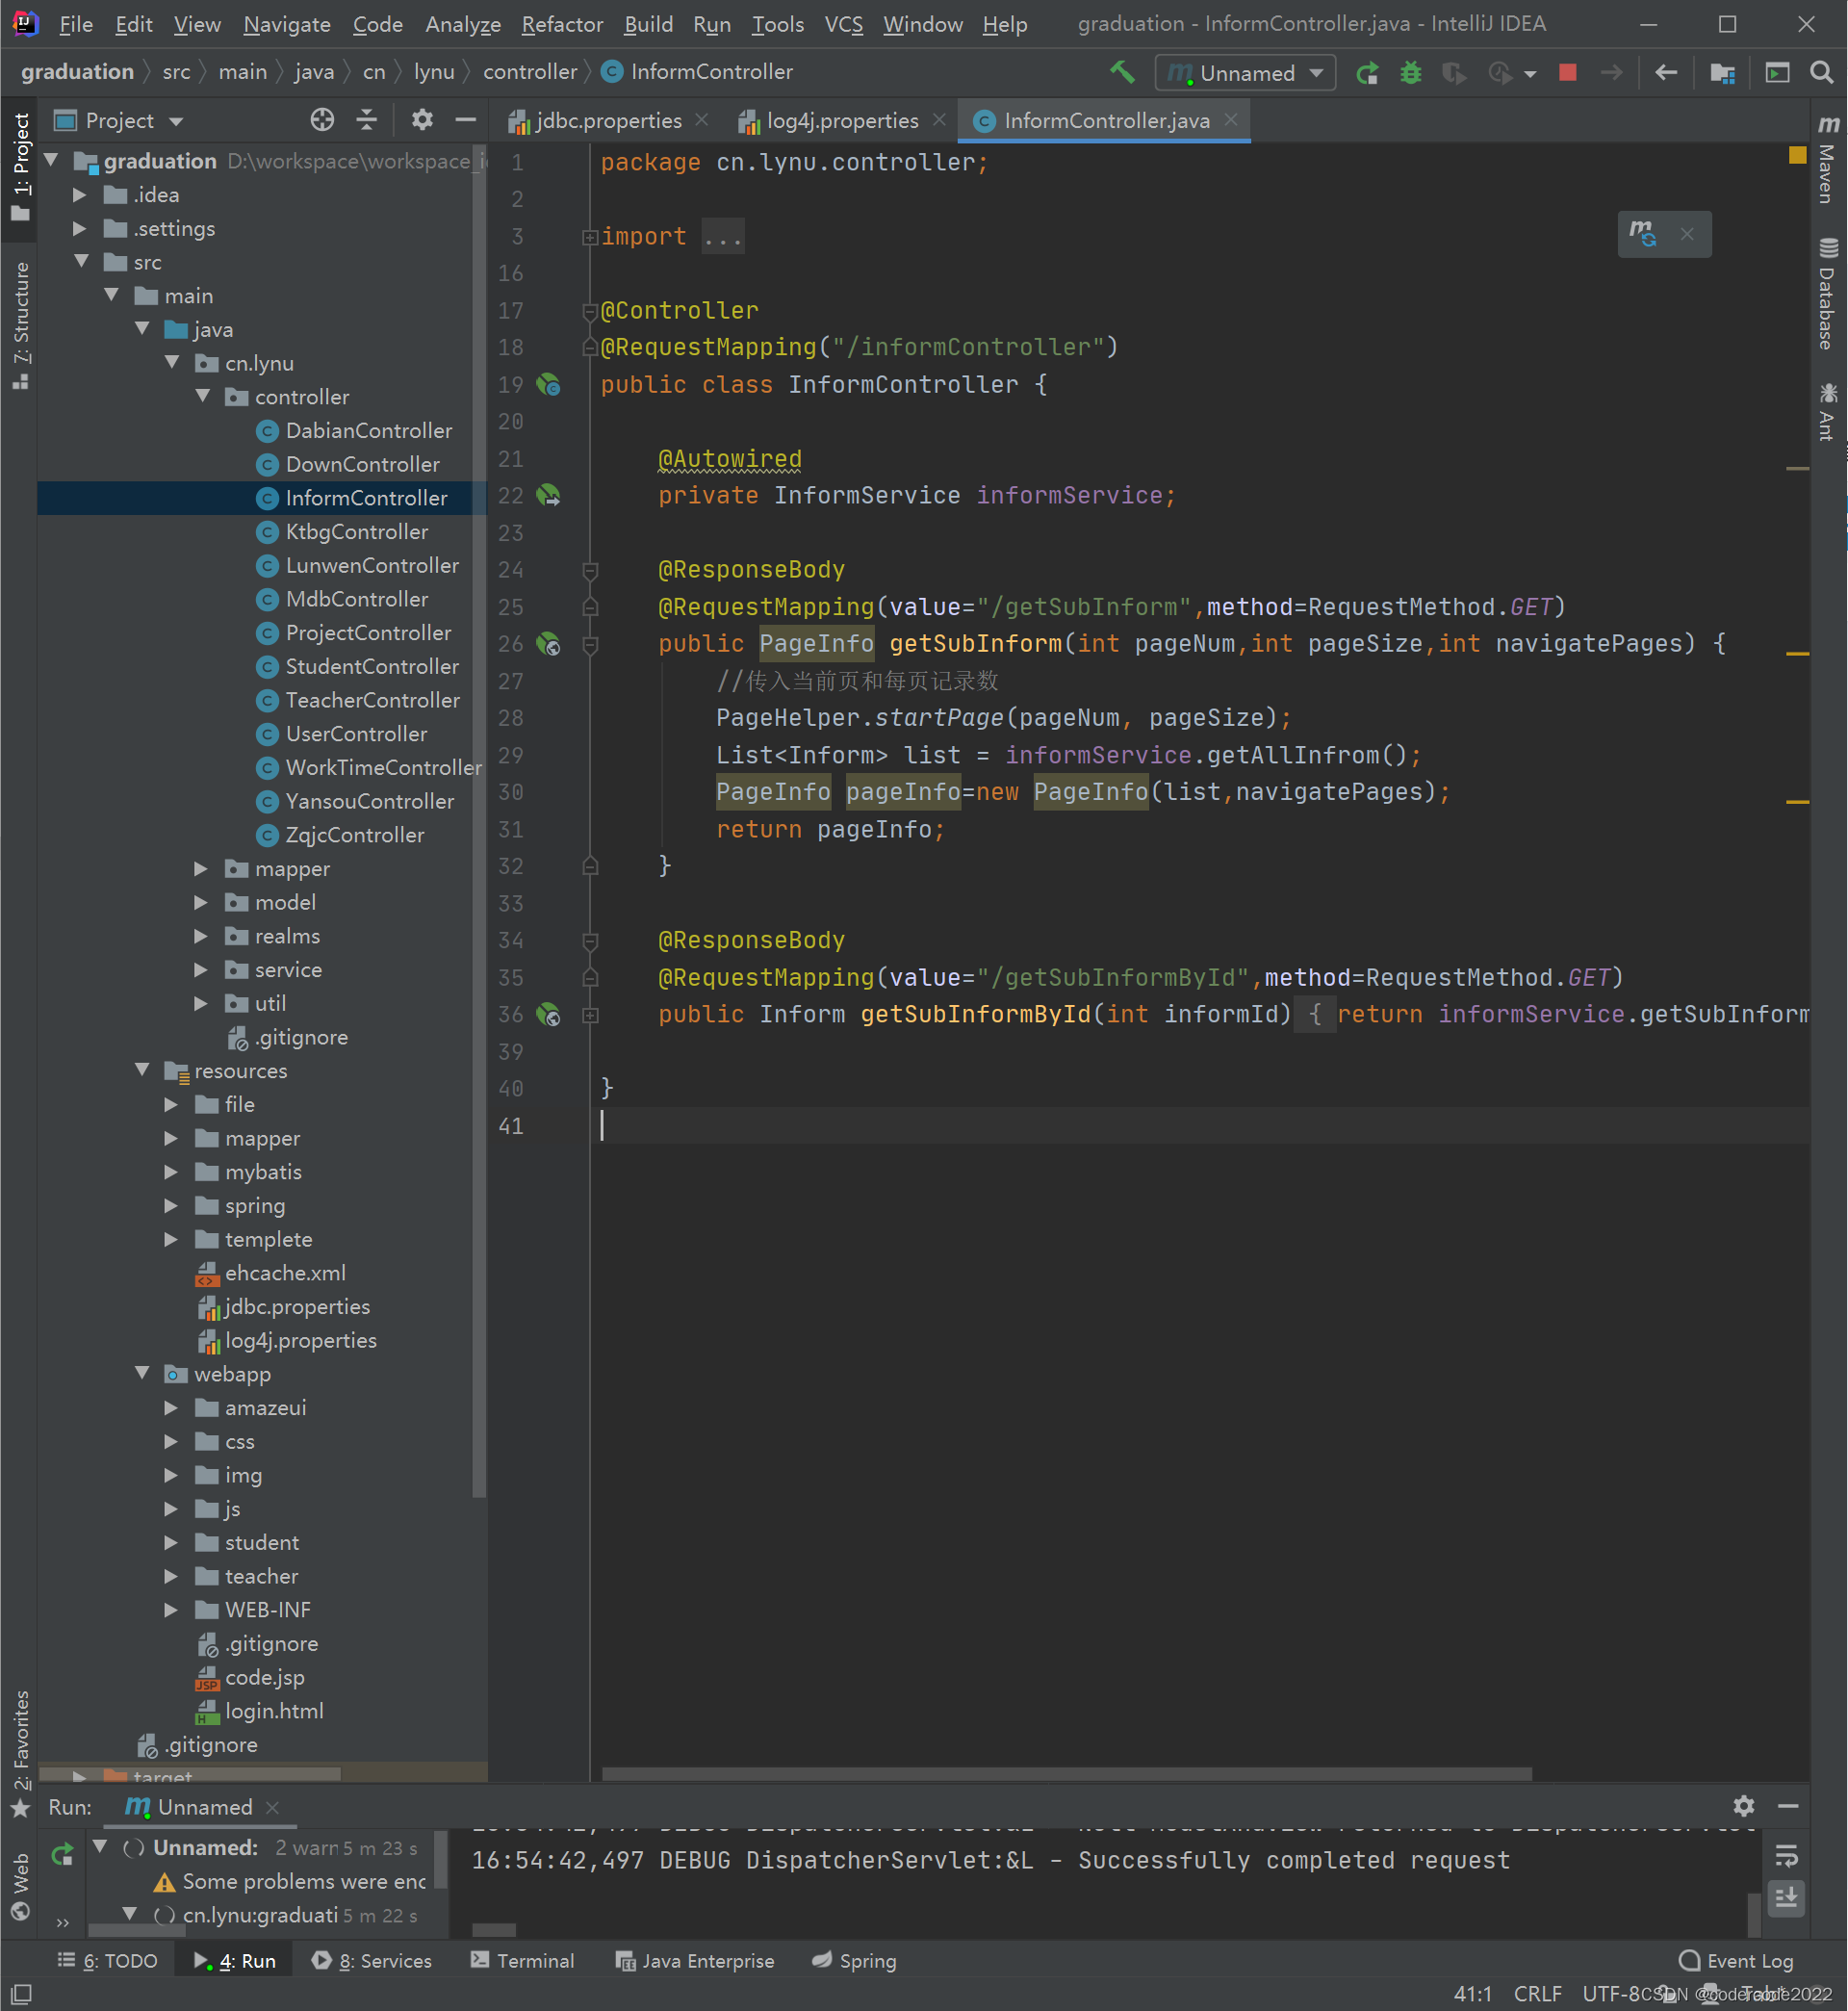The image size is (1848, 2011).
Task: Open Run panel settings gear
Action: (x=1743, y=1806)
